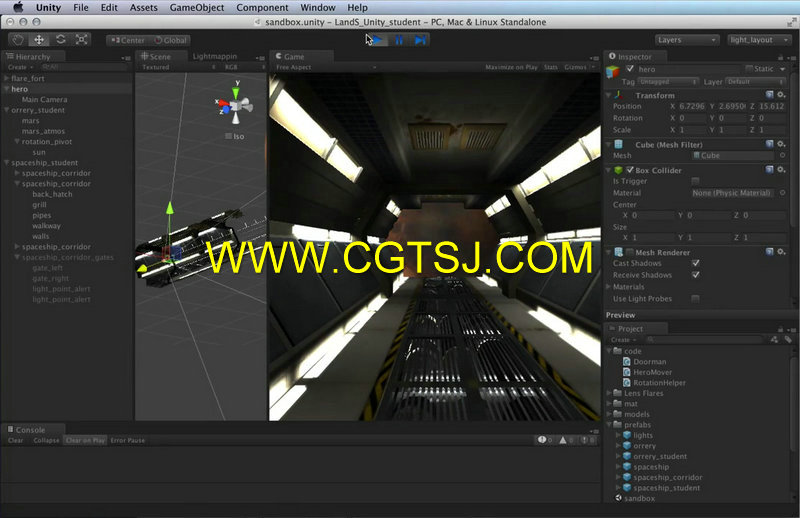Click the Play button

pyautogui.click(x=378, y=40)
